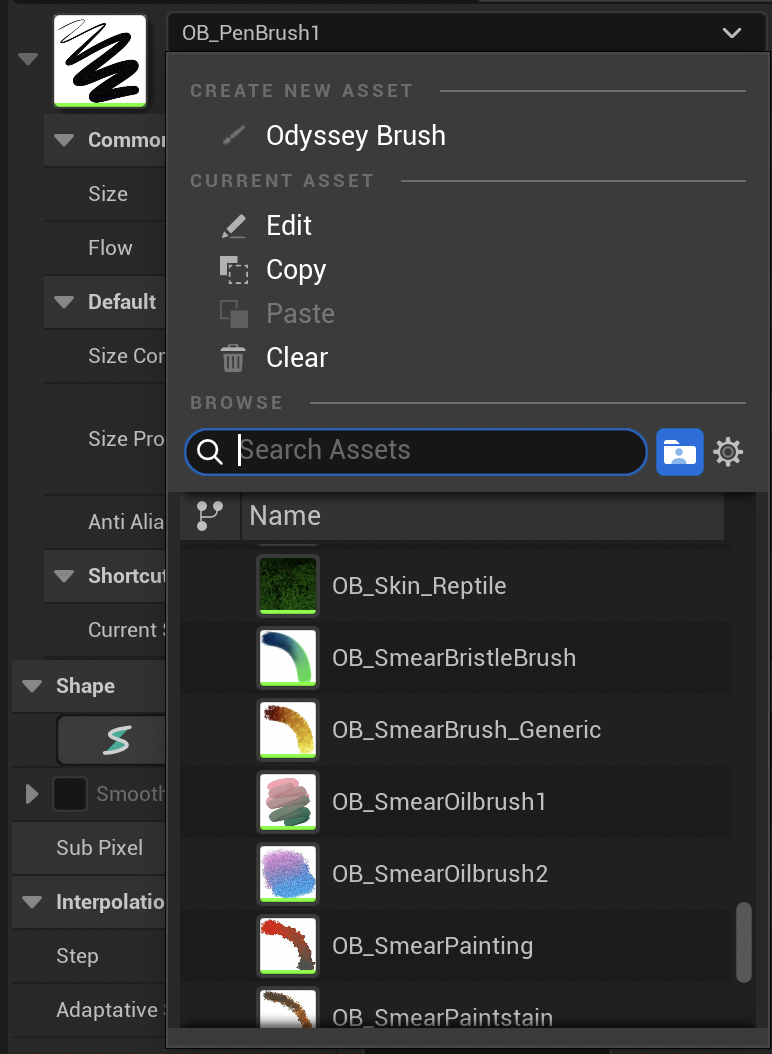Collapse the Shape section

click(32, 686)
